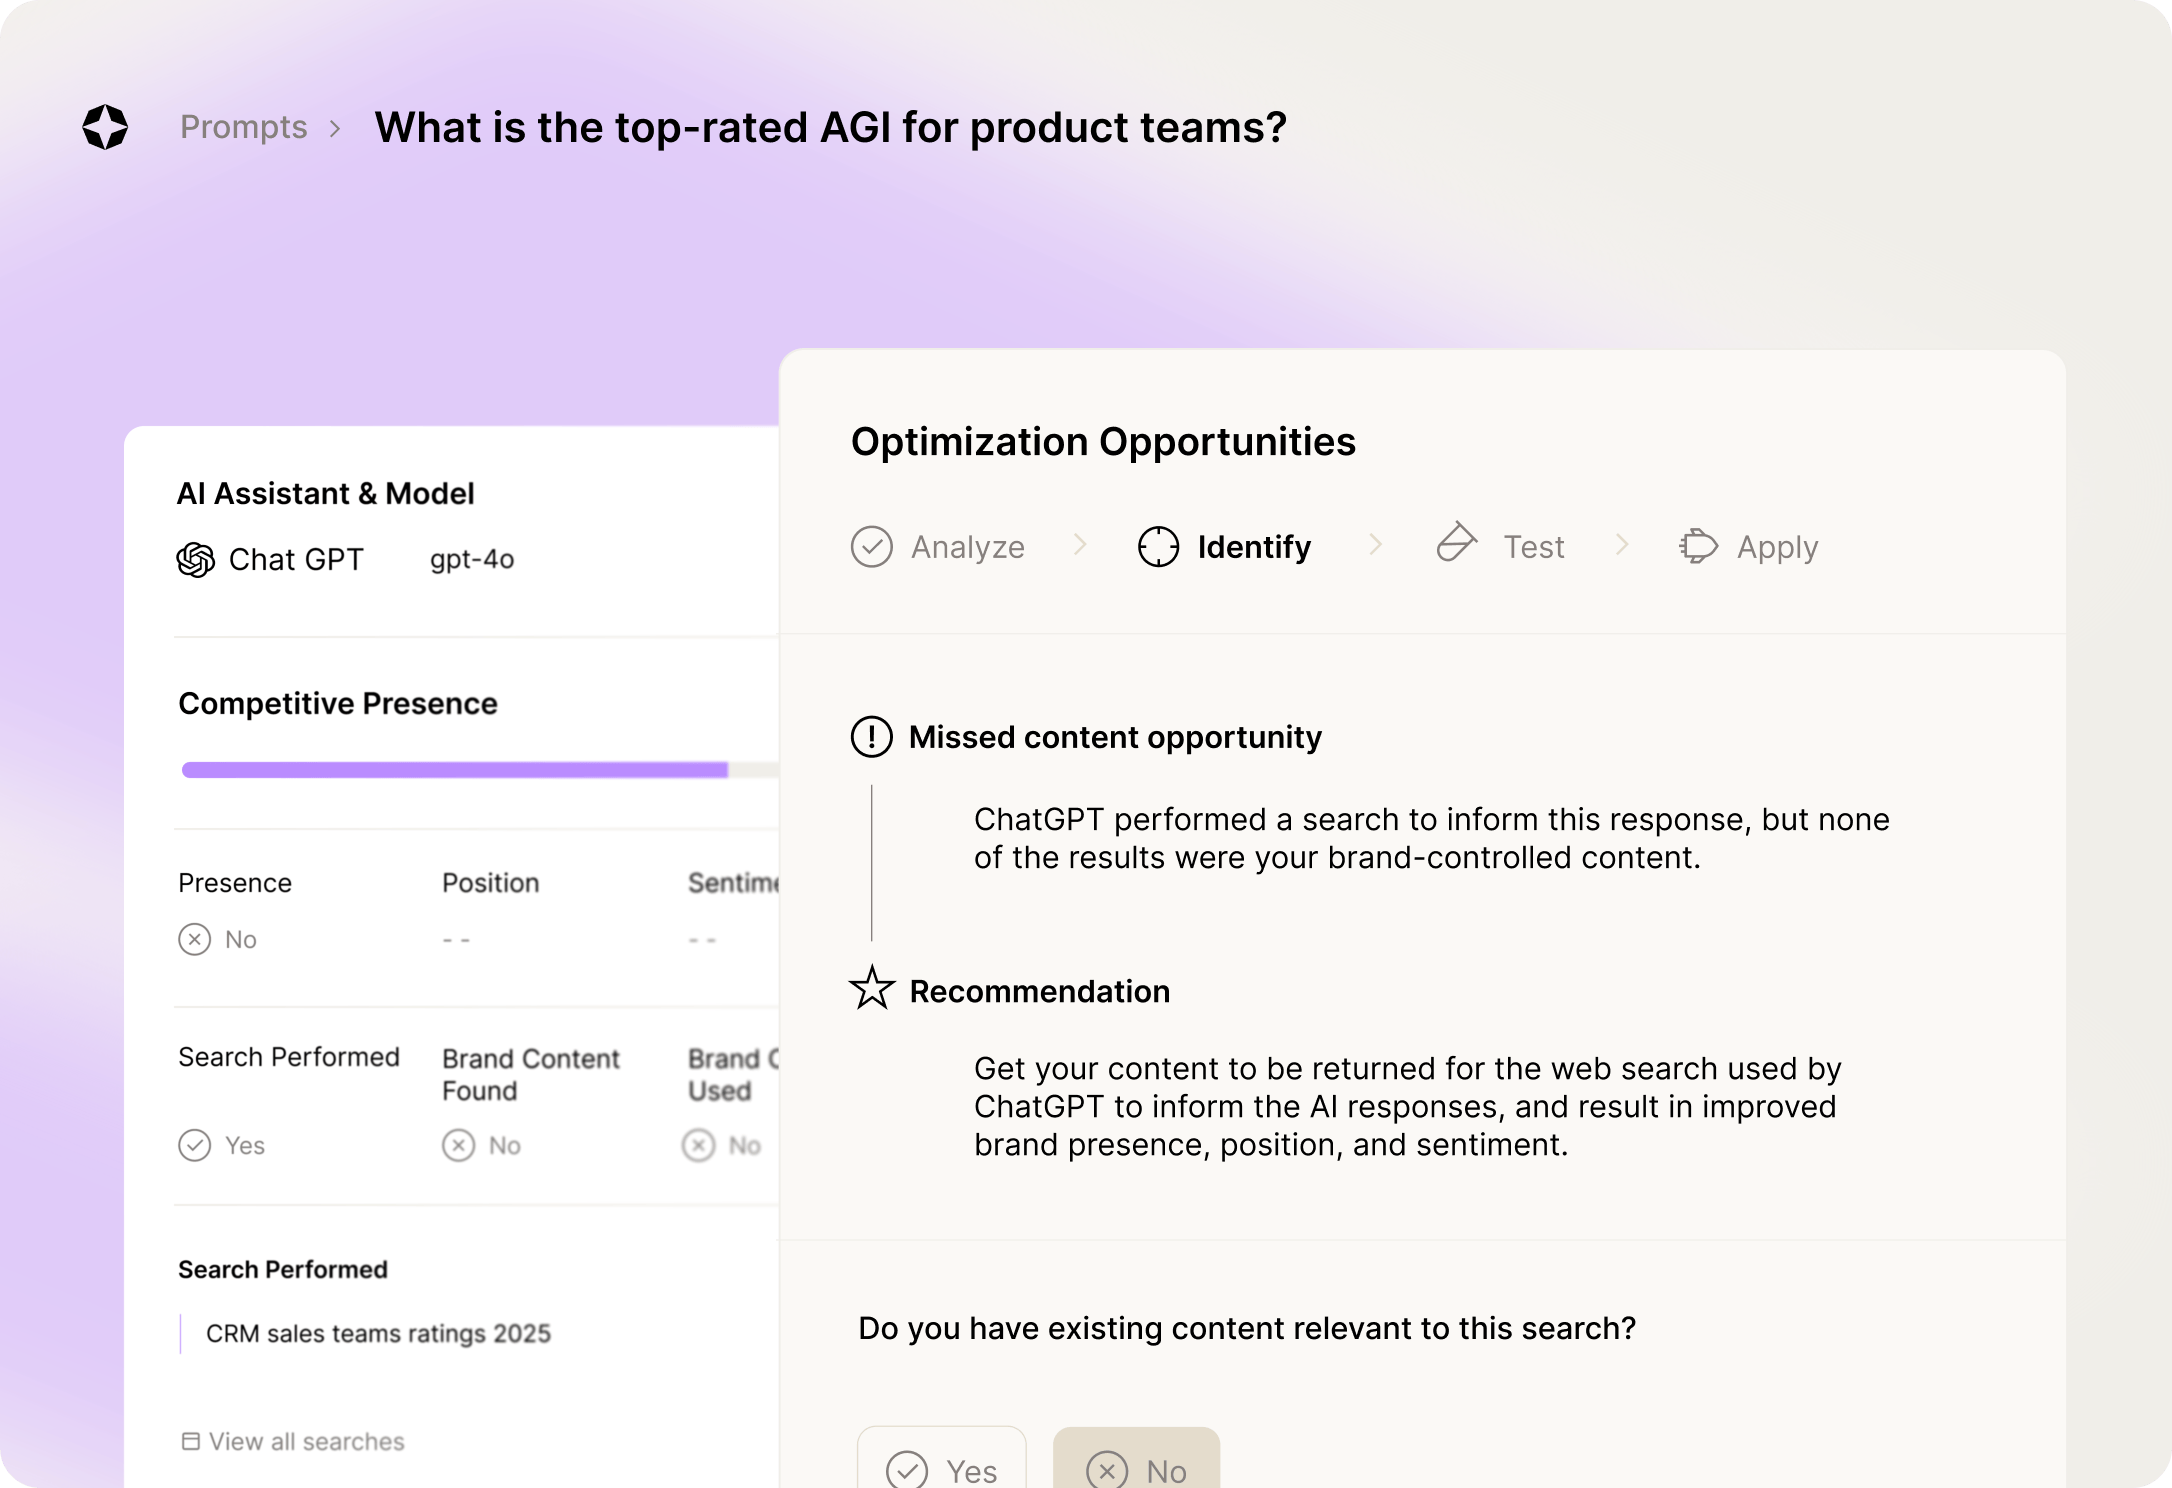Open the Prompts breadcrumb link
This screenshot has width=2172, height=1488.
[243, 127]
